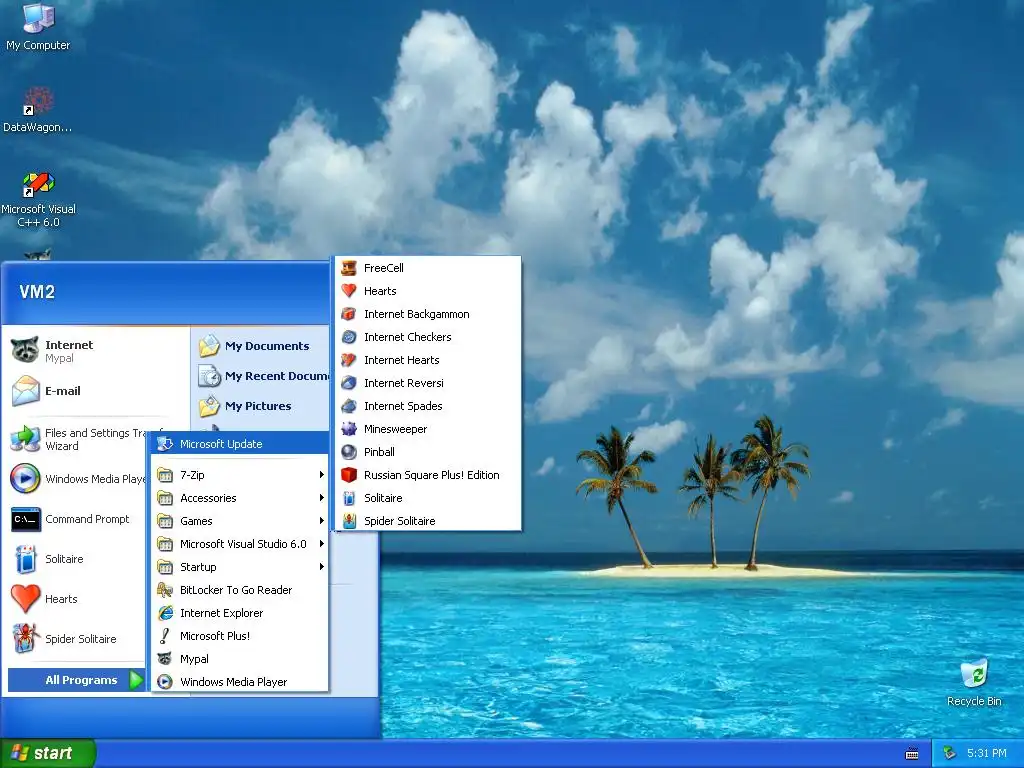This screenshot has height=768, width=1024.
Task: Open the BitLocker To Go Reader icon
Action: tap(165, 590)
